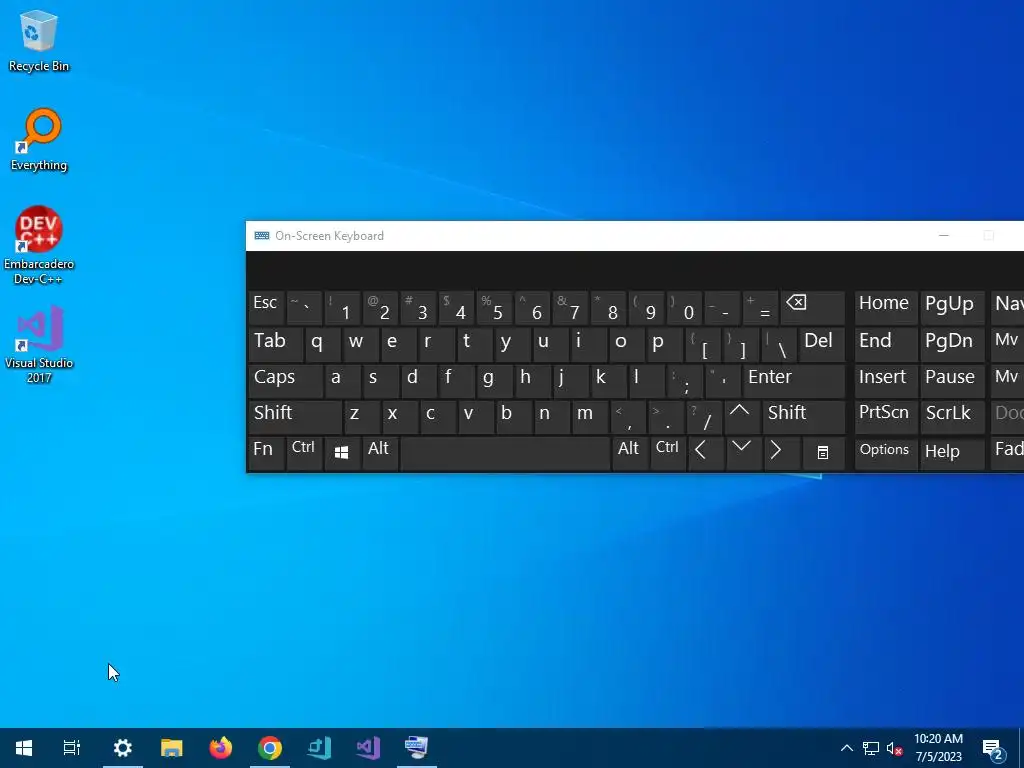The width and height of the screenshot is (1024, 768).
Task: Click the backslash key
Action: [779, 344]
